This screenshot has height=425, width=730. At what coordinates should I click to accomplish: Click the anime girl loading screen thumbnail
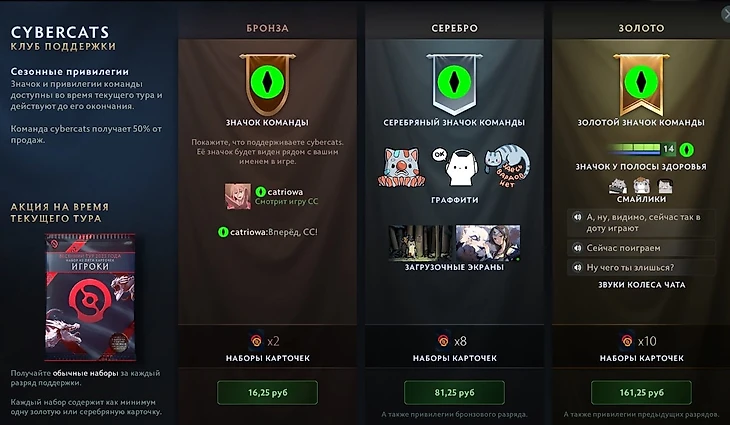pyautogui.click(x=488, y=243)
